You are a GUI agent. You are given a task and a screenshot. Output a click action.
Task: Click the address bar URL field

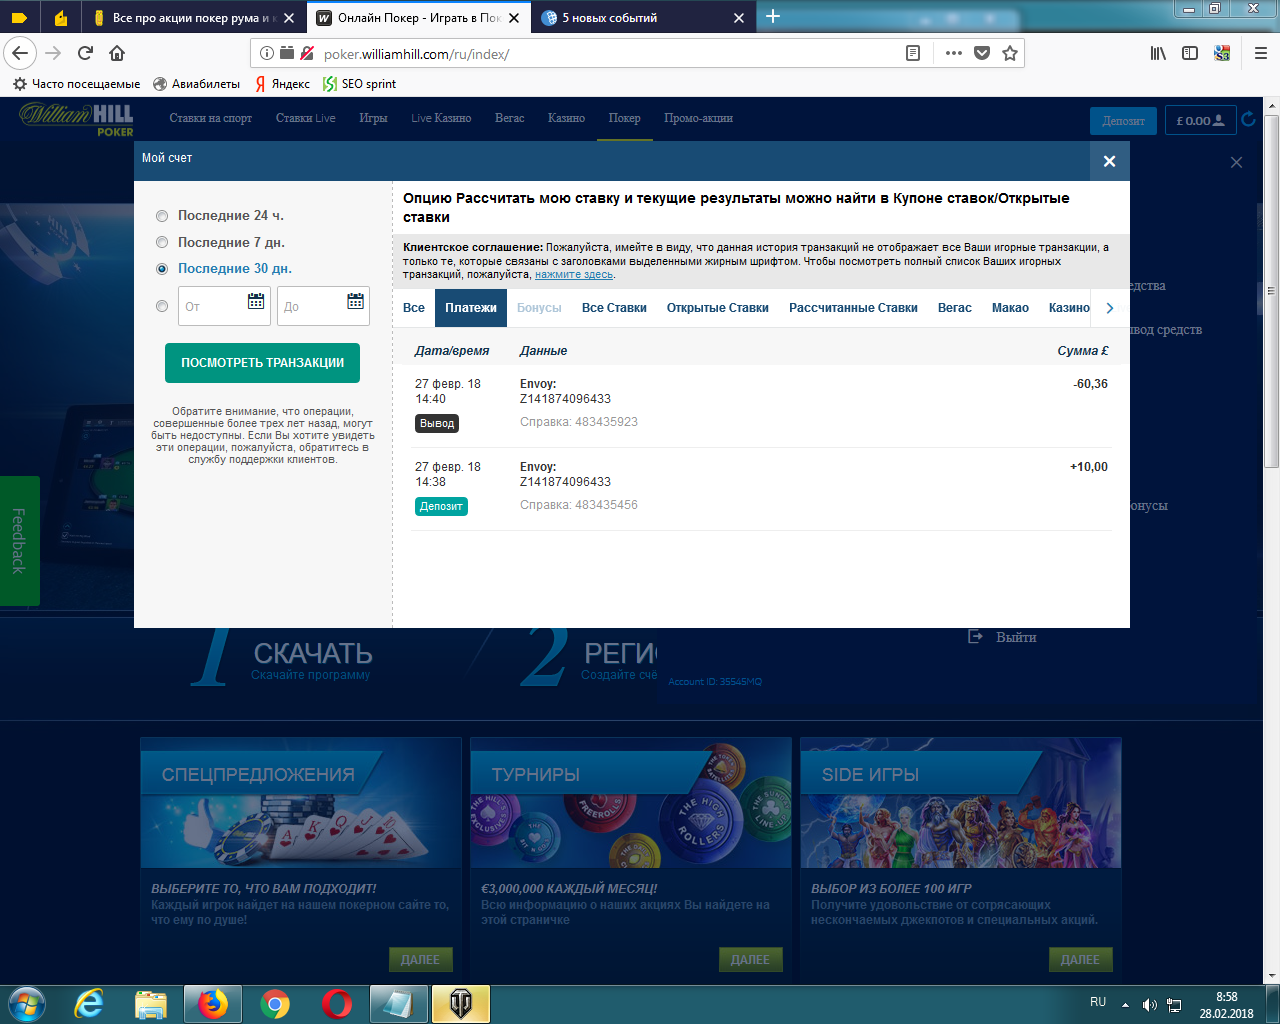610,54
